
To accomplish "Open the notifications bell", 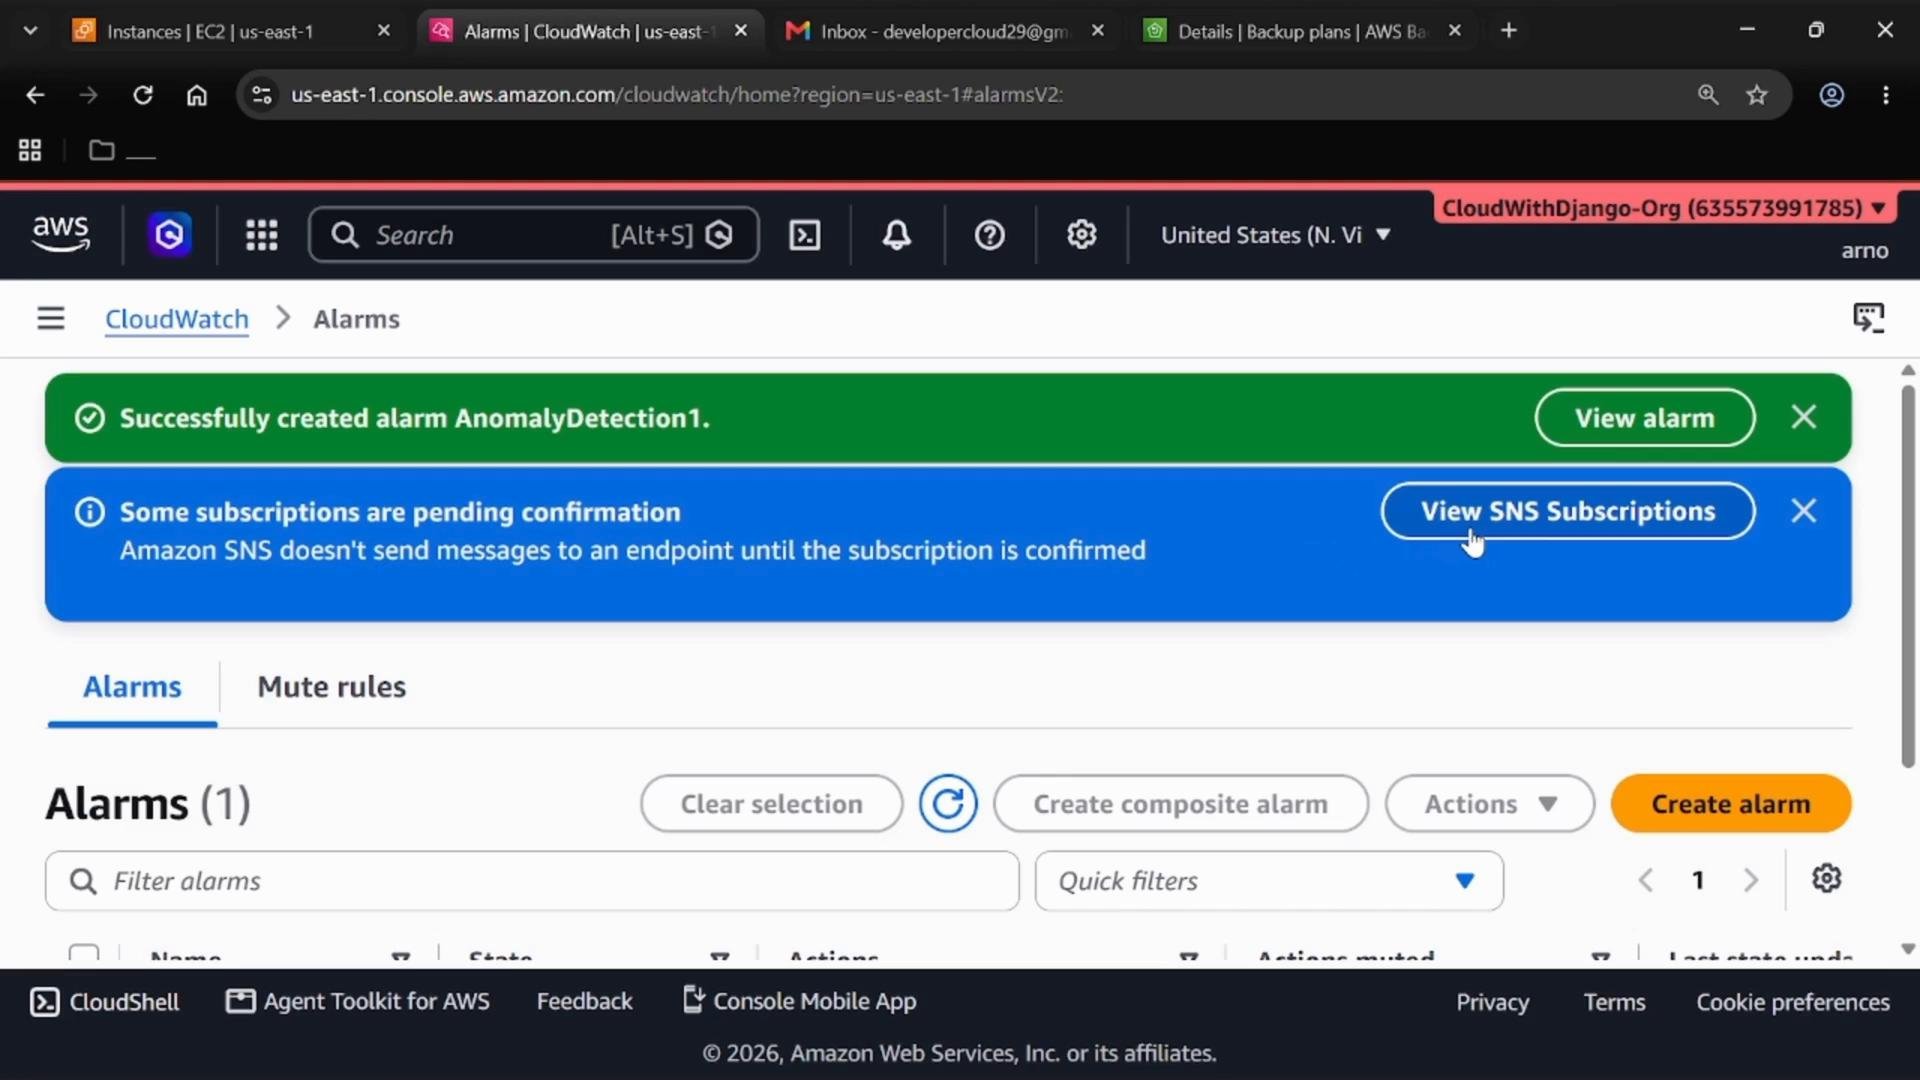I will coord(896,235).
